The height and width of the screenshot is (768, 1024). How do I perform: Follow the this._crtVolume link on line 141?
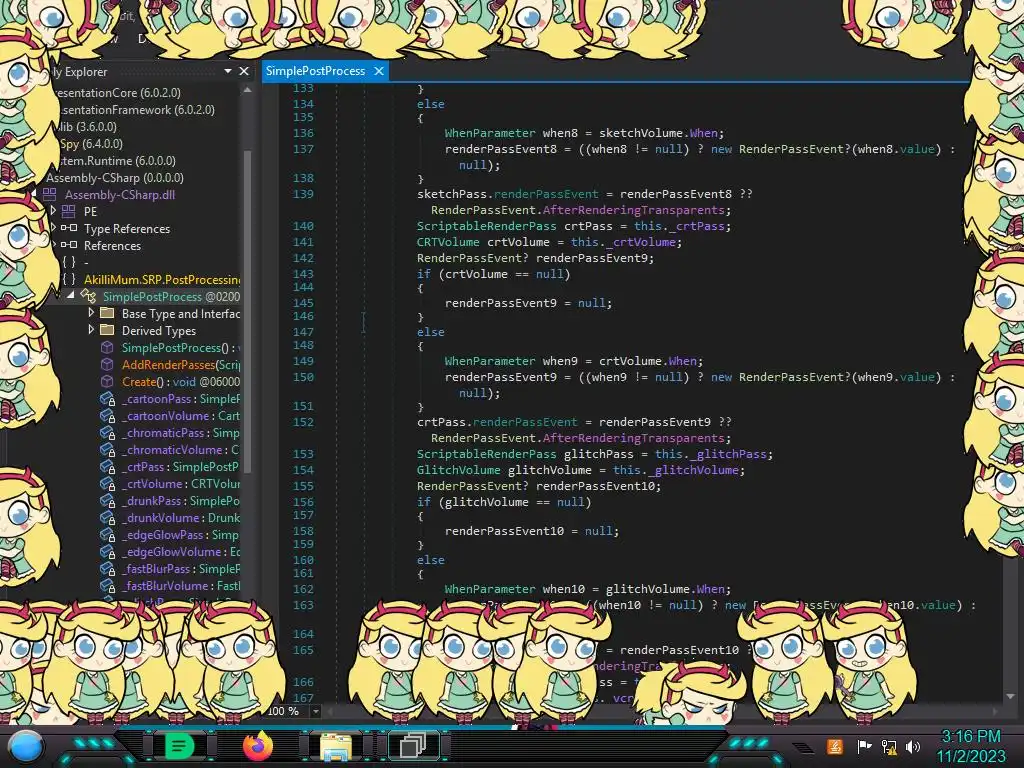[x=626, y=242]
